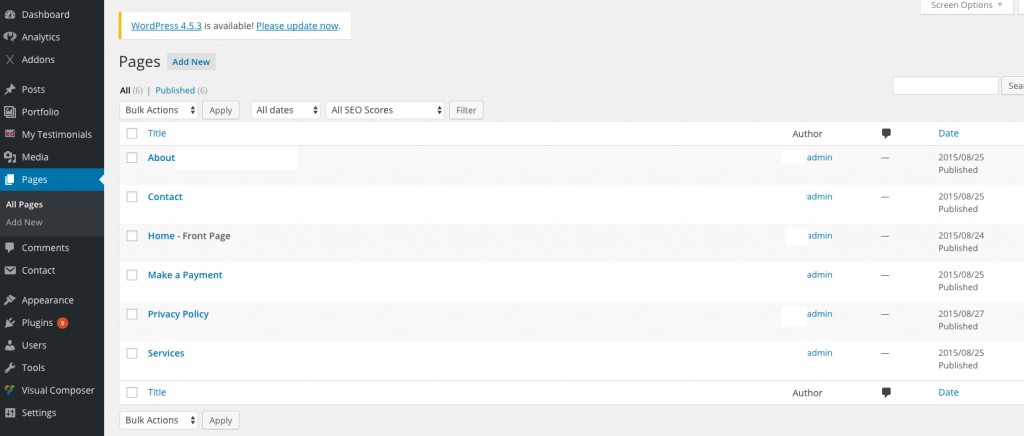The image size is (1024, 436).
Task: Open Appearance paintbrush icon
Action: coord(10,300)
